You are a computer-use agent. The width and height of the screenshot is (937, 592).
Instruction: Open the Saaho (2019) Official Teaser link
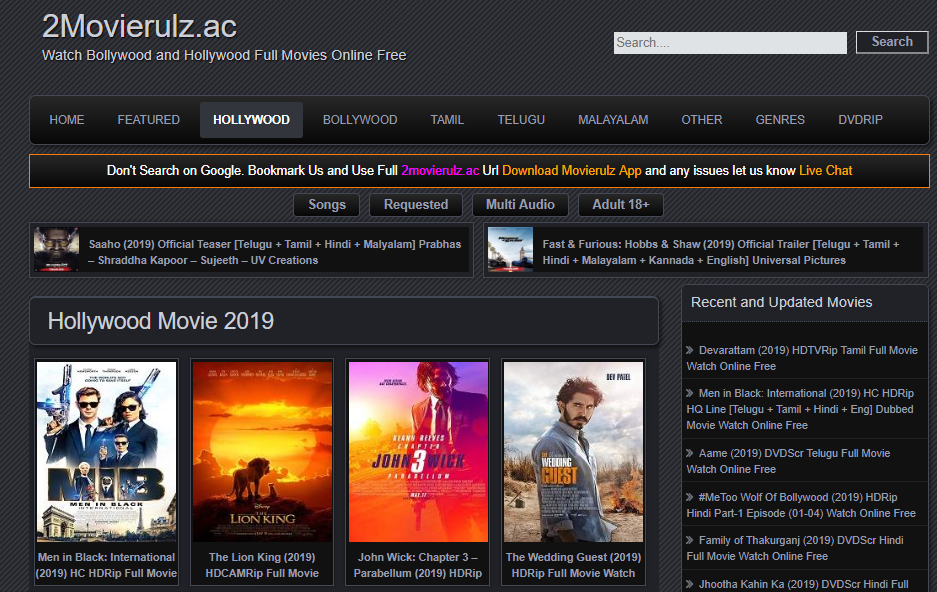(274, 252)
